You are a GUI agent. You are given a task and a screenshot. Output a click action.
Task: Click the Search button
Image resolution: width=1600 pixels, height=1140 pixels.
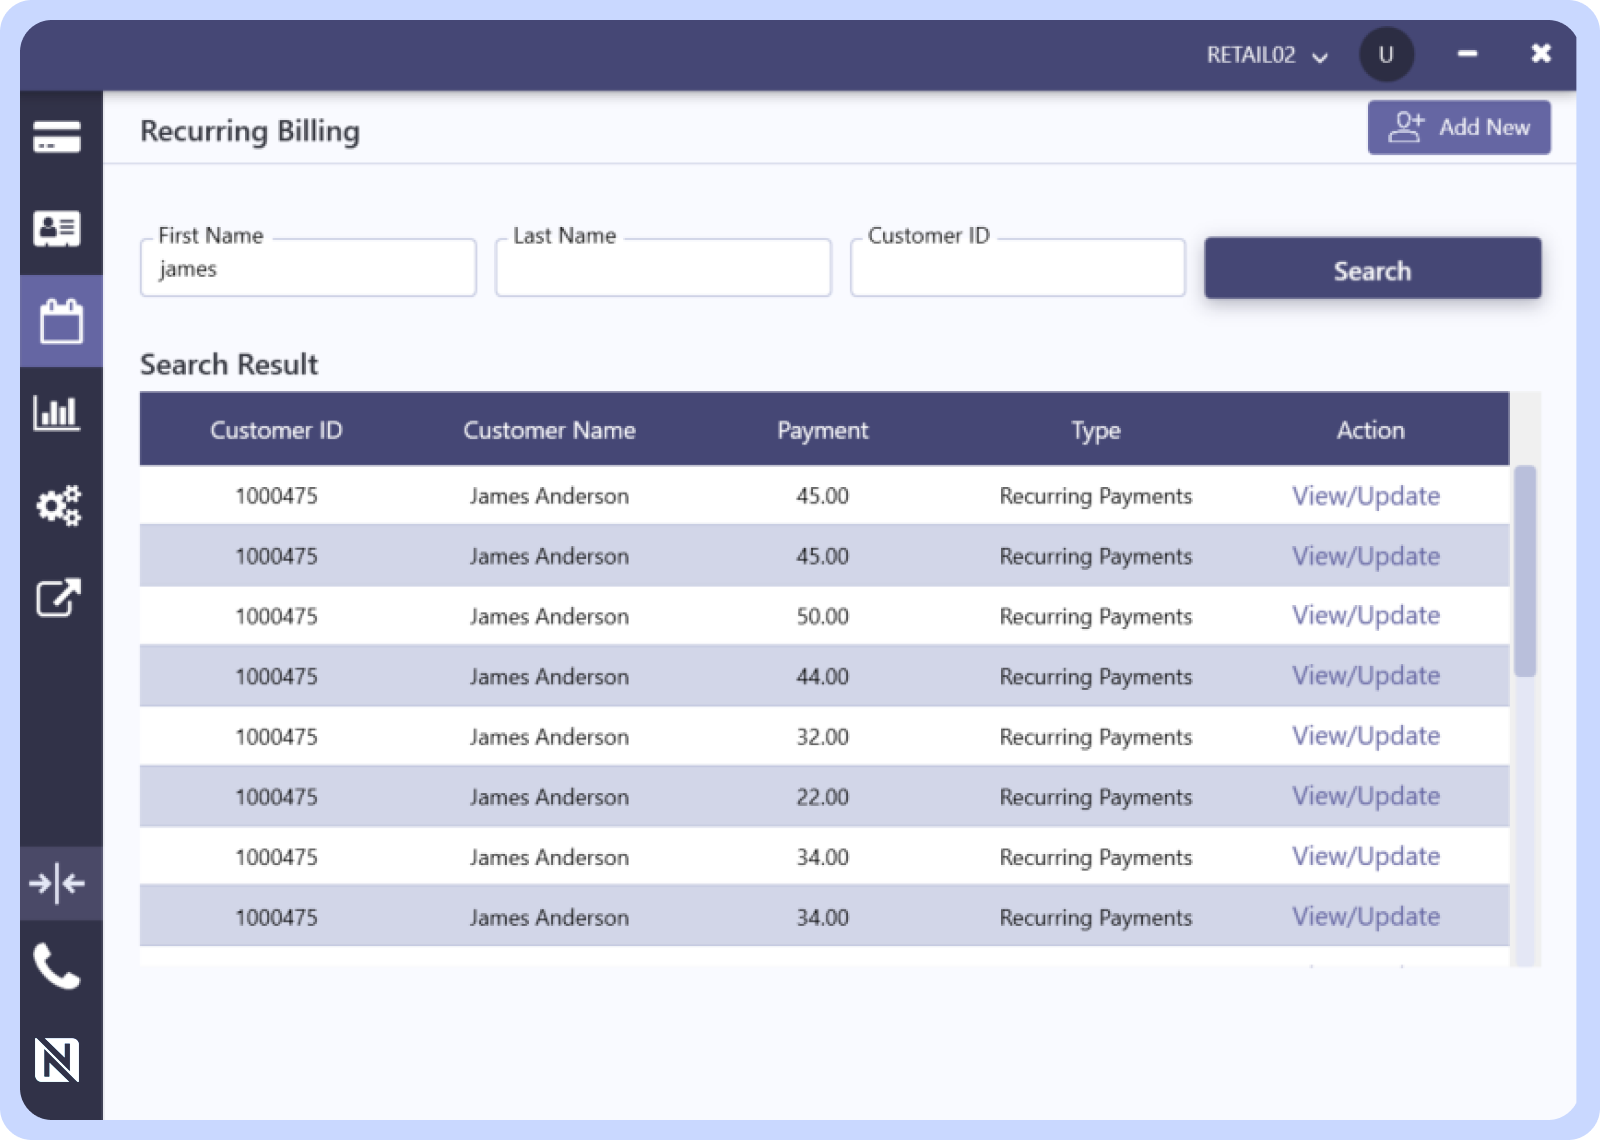(1372, 268)
